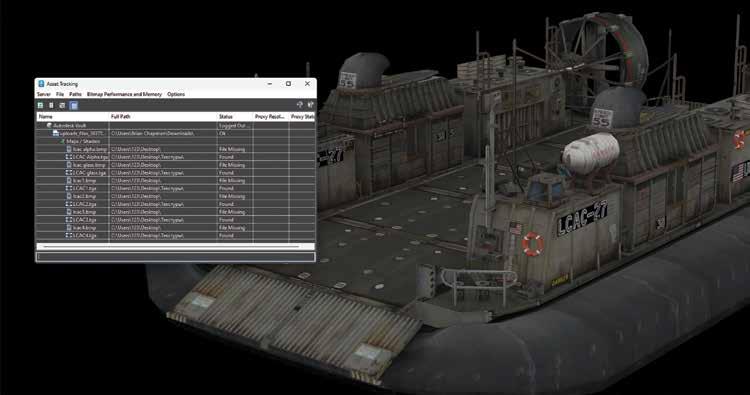This screenshot has height=395, width=750.
Task: Click the rightmost toolbar icon beside Help
Action: click(310, 105)
